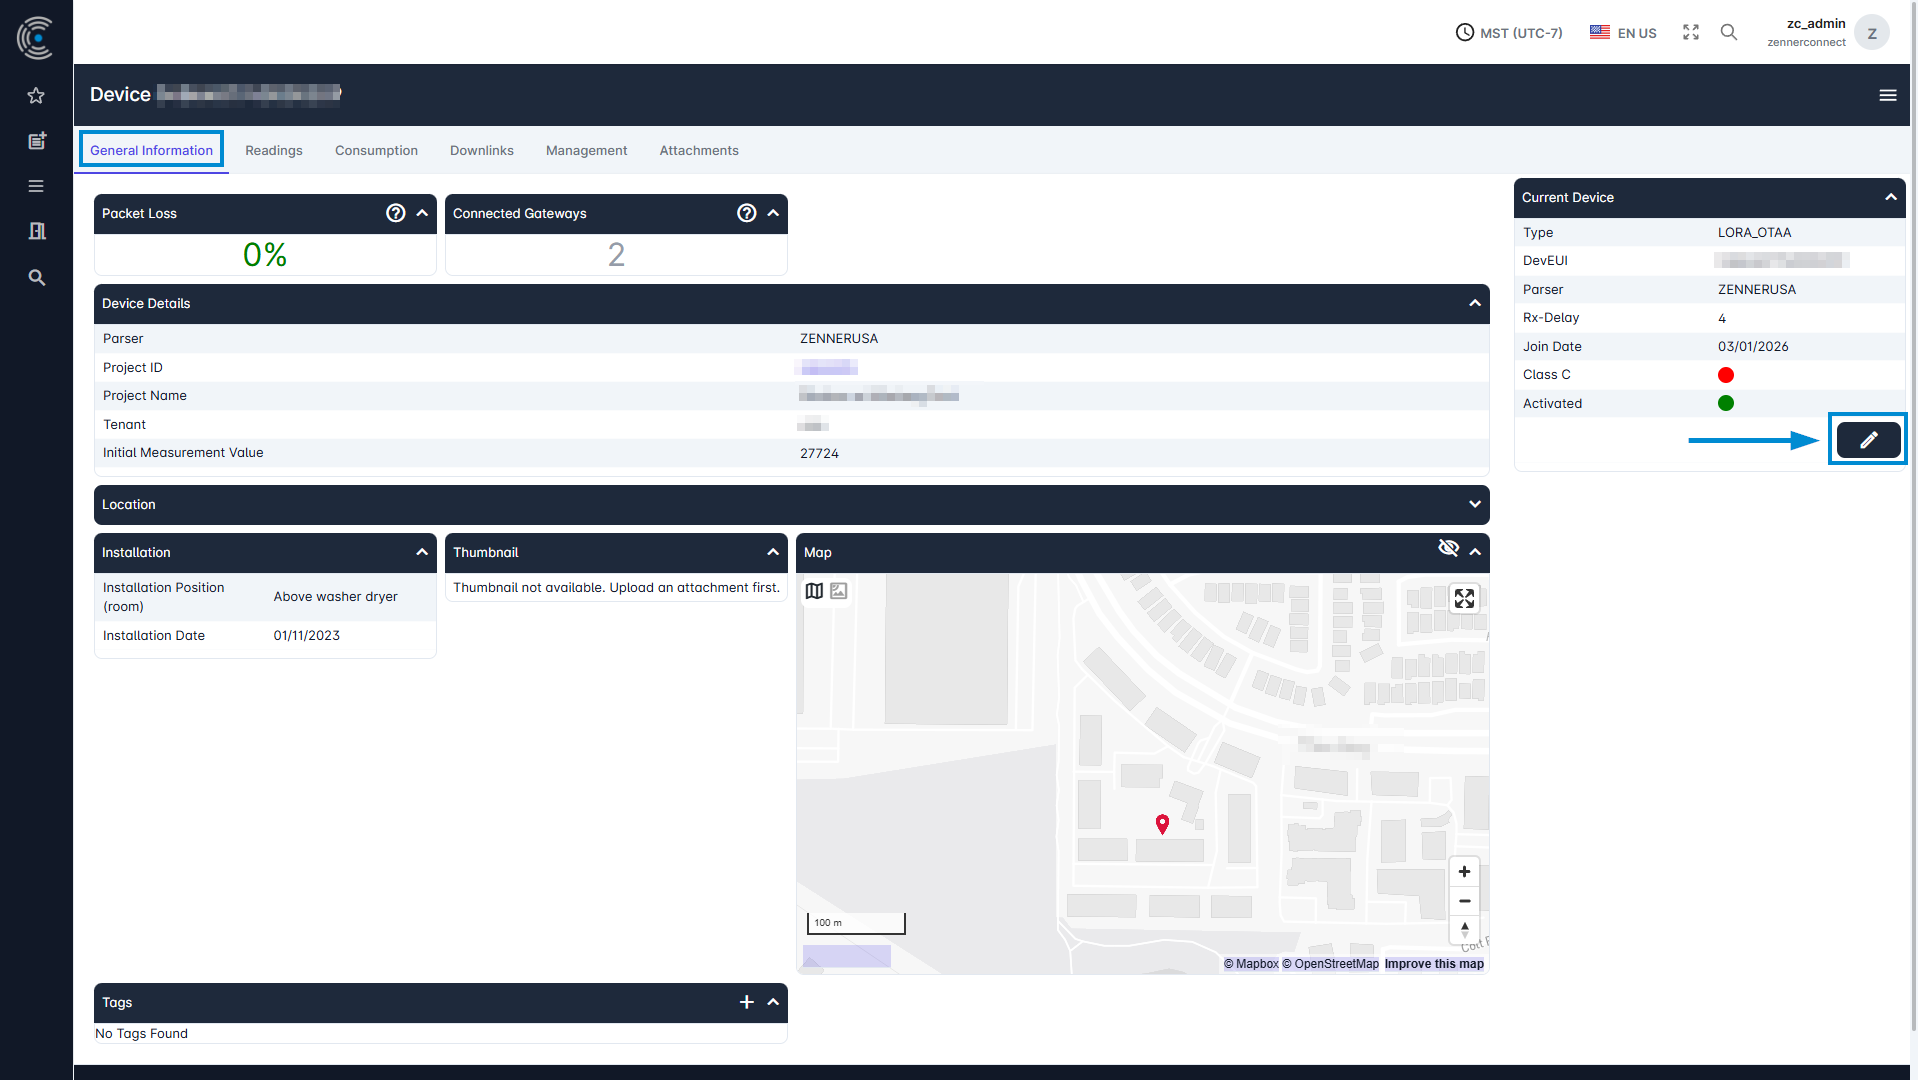Image resolution: width=1918 pixels, height=1080 pixels.
Task: Open the EN US language selector
Action: (1623, 33)
